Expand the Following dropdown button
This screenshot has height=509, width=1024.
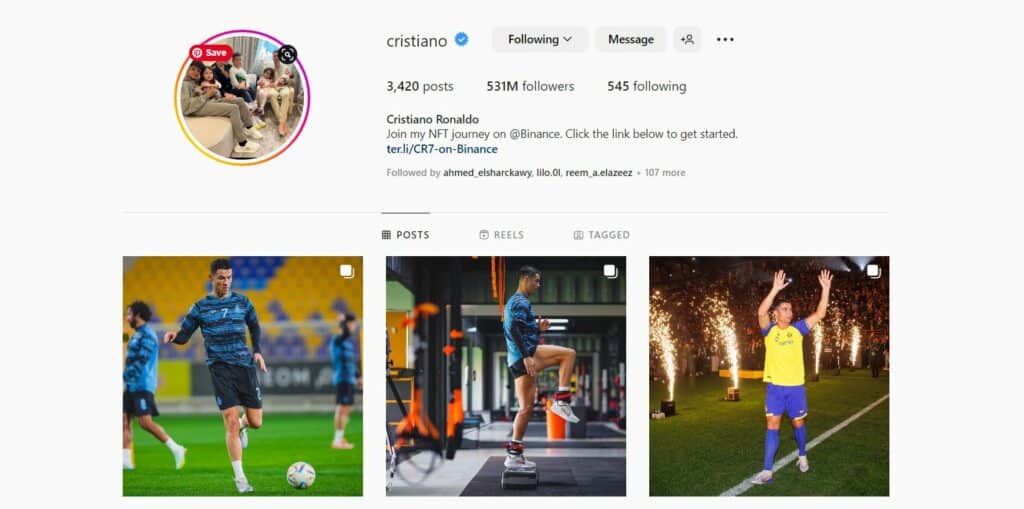539,39
